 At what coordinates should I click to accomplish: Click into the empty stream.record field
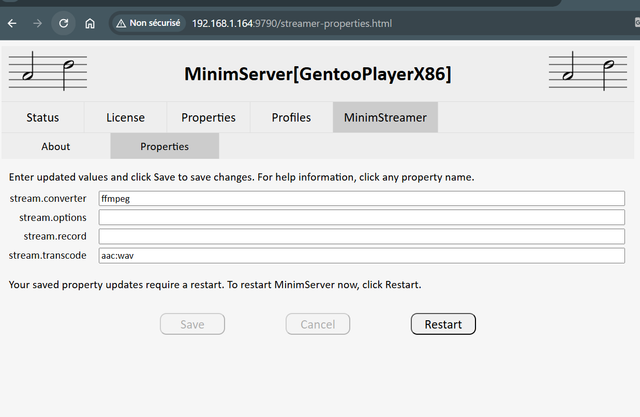pyautogui.click(x=361, y=237)
